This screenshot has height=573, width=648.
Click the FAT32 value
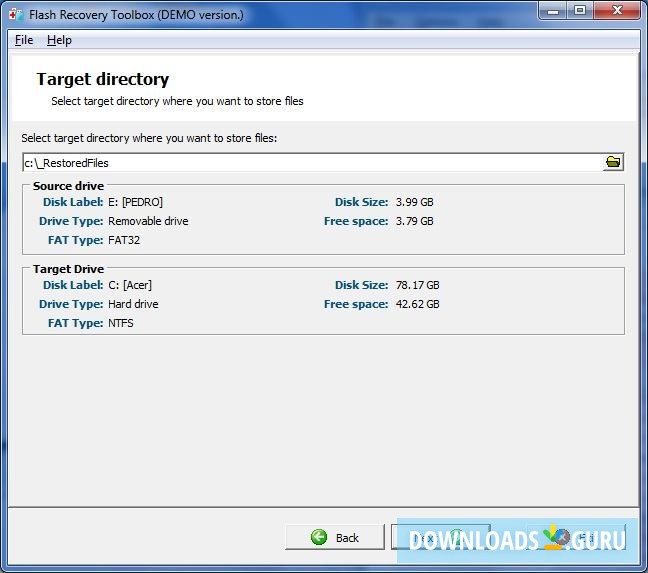[124, 240]
